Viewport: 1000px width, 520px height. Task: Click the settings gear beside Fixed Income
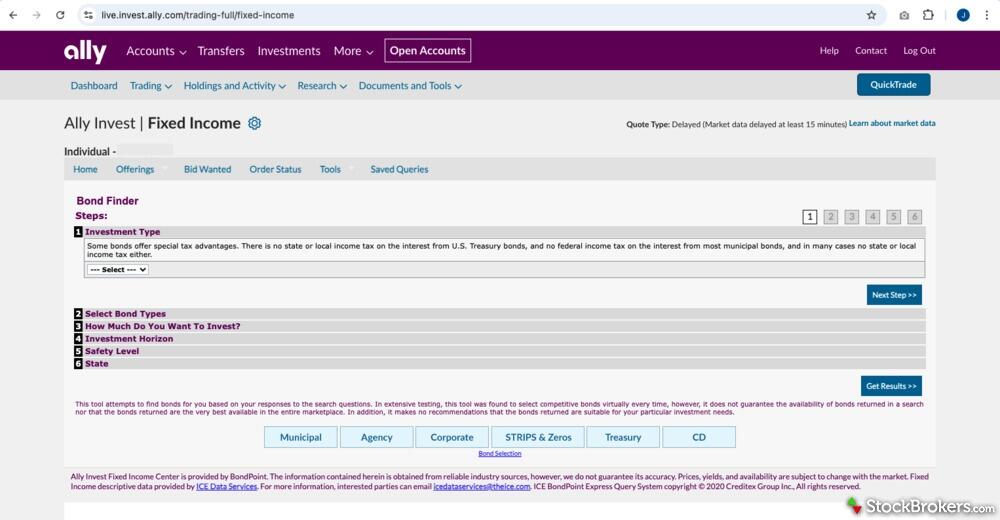click(254, 123)
